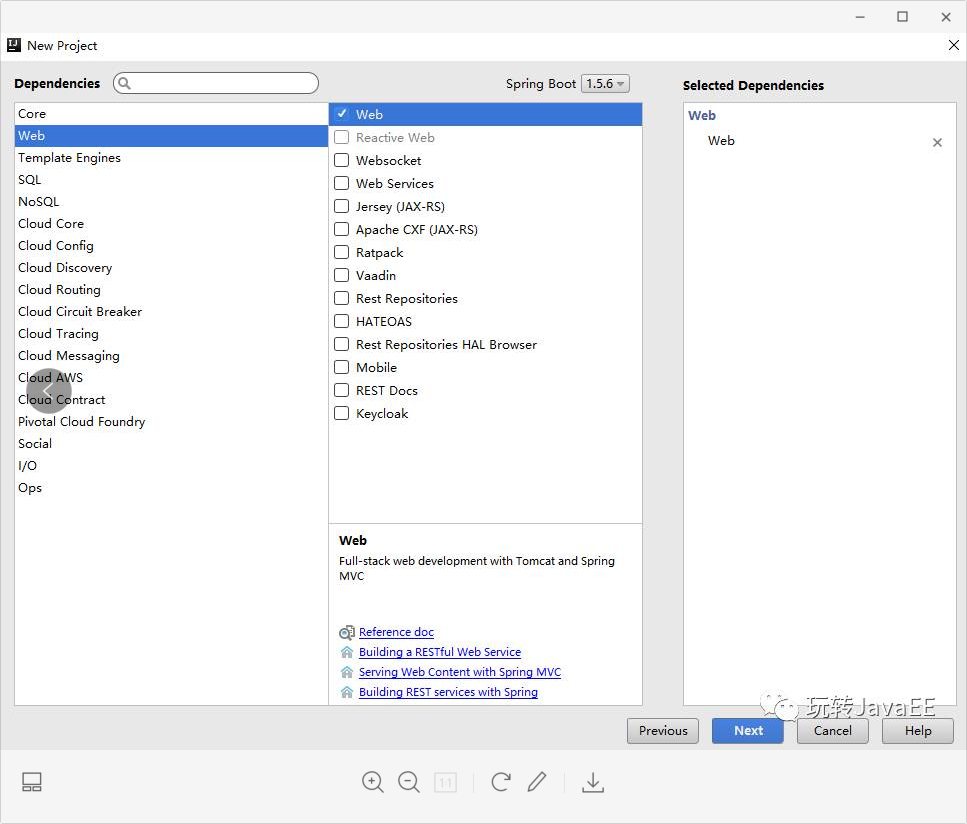This screenshot has height=824, width=967.
Task: Open the thumbnail gallery view icon
Action: tap(31, 782)
